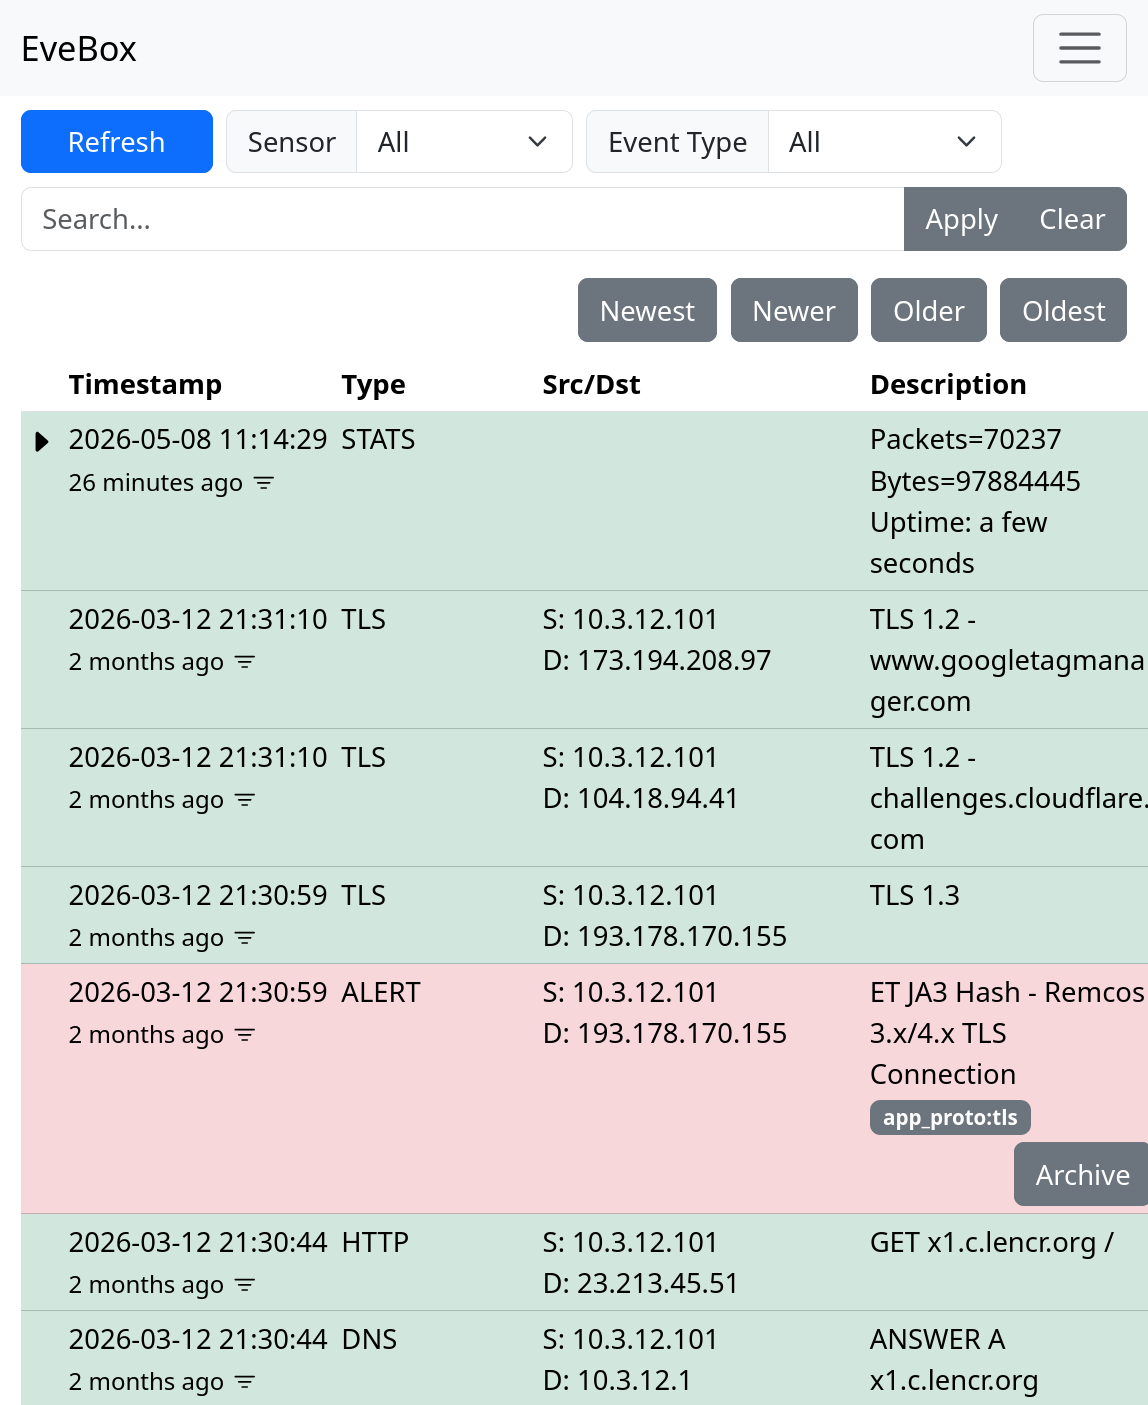Screen dimensions: 1148x1405
Task: Archive the Remcos alert
Action: click(1082, 1174)
